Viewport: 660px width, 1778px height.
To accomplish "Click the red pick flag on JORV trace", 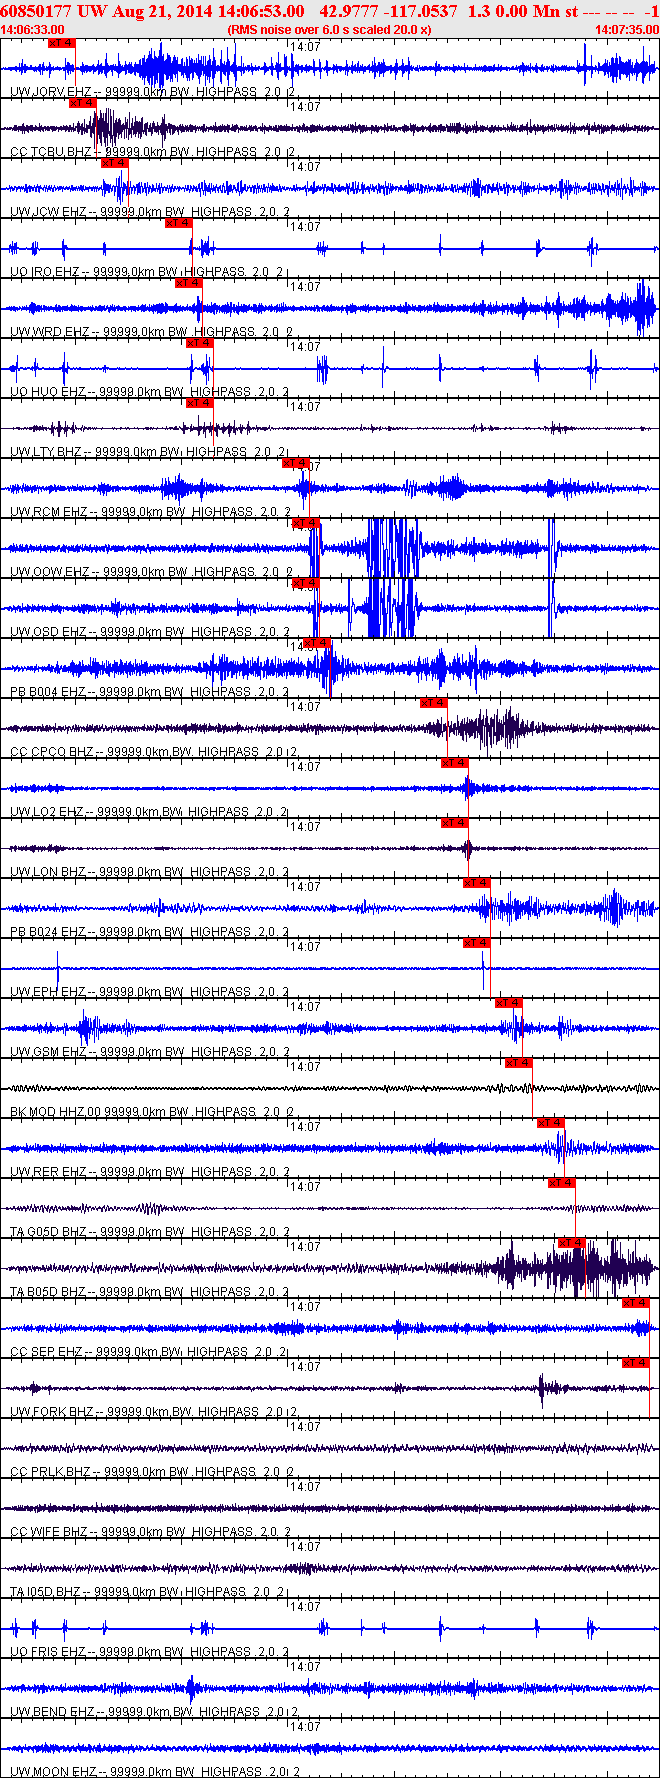I will click(x=62, y=43).
